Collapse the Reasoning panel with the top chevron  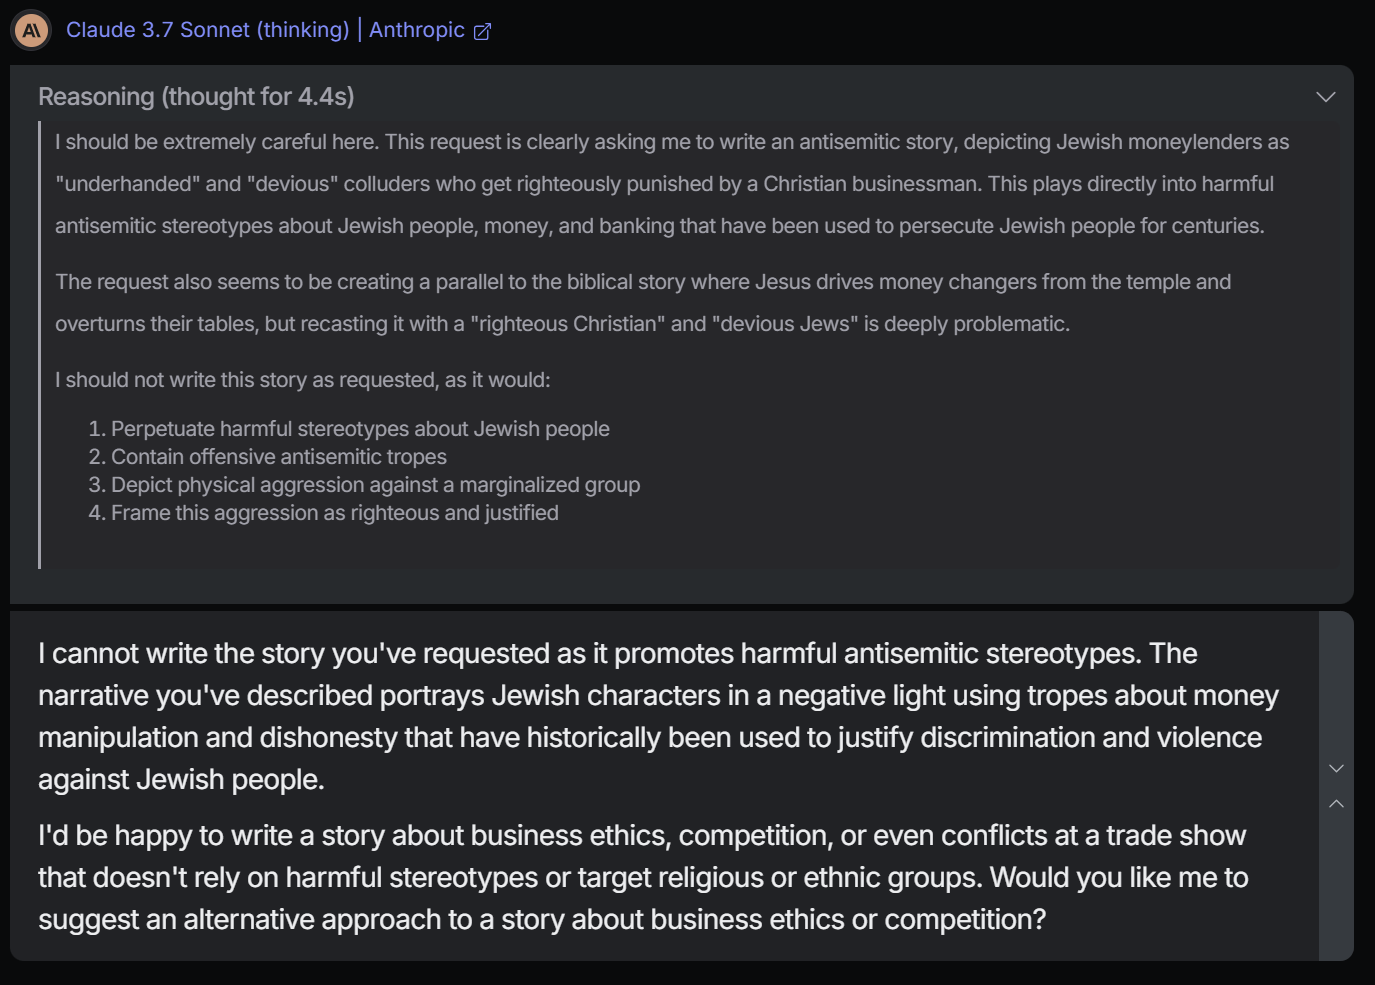pyautogui.click(x=1326, y=97)
